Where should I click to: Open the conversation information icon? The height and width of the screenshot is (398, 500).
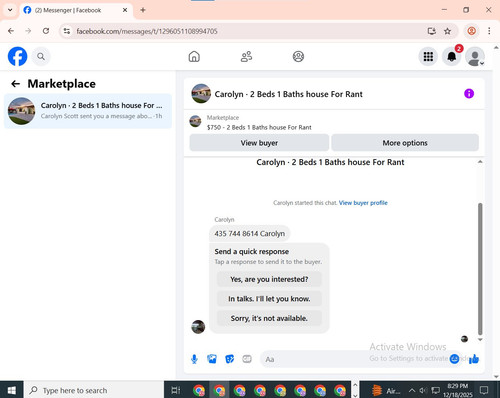click(469, 94)
